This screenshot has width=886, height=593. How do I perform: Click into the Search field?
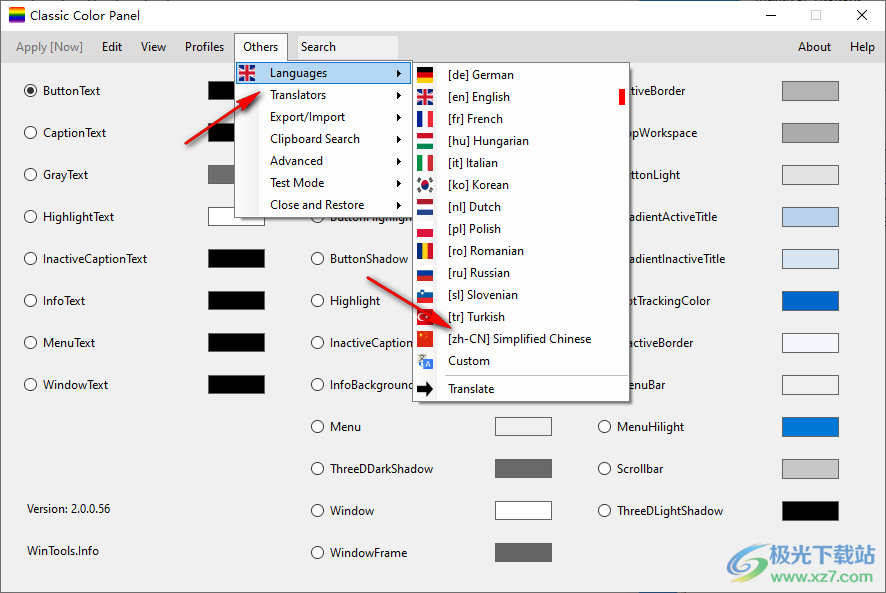(347, 47)
